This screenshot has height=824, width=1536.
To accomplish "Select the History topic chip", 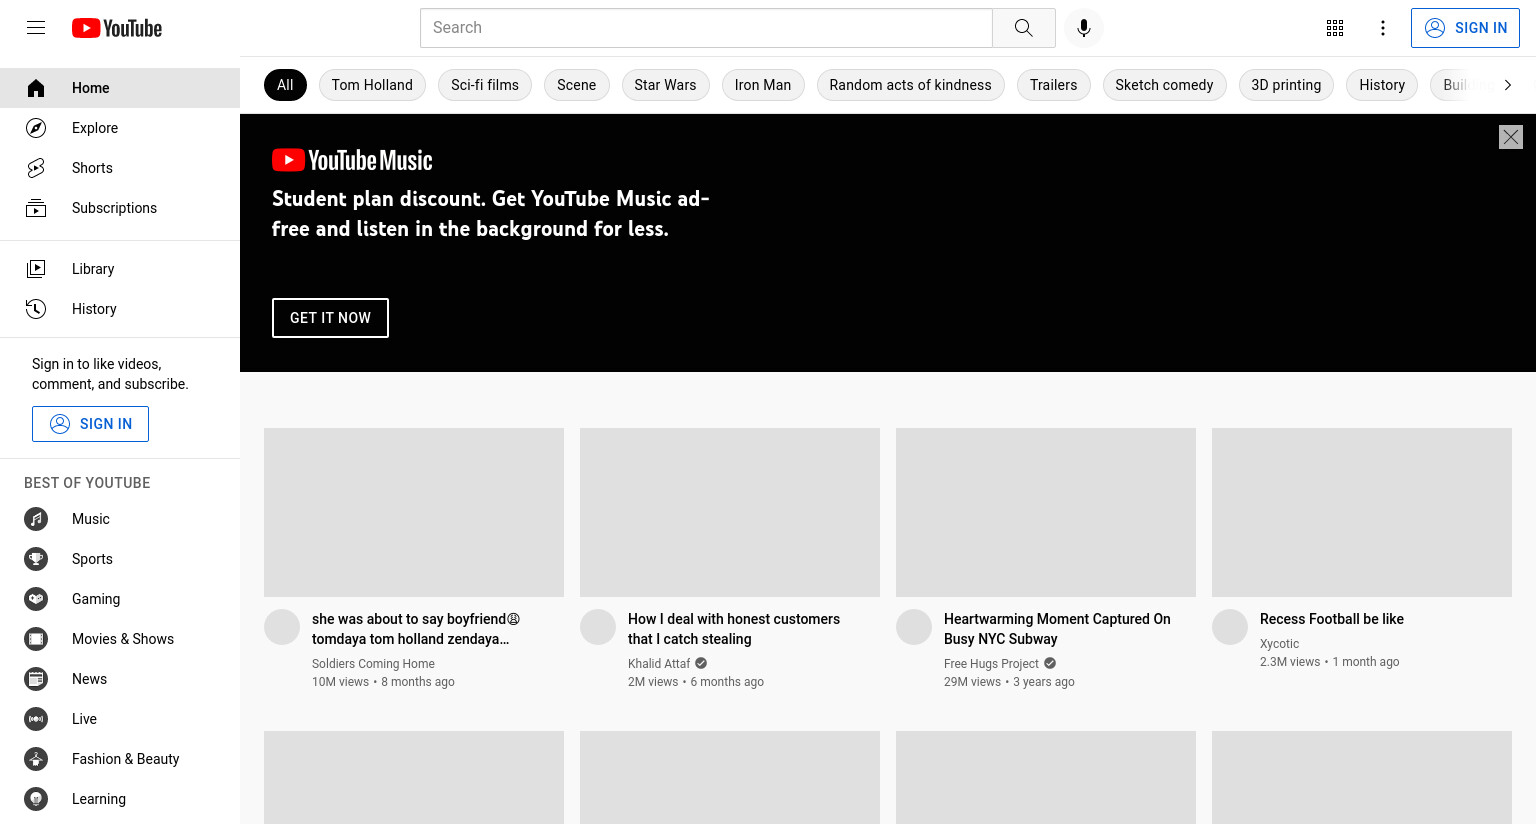I will (1382, 85).
